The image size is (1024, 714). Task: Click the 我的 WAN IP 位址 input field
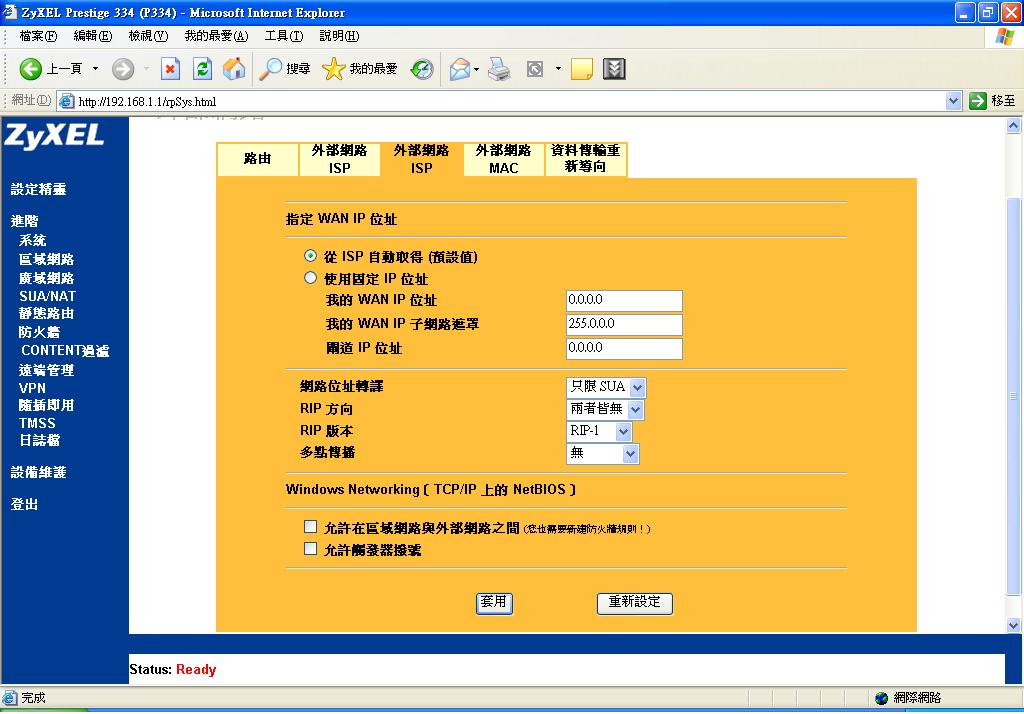(x=624, y=300)
